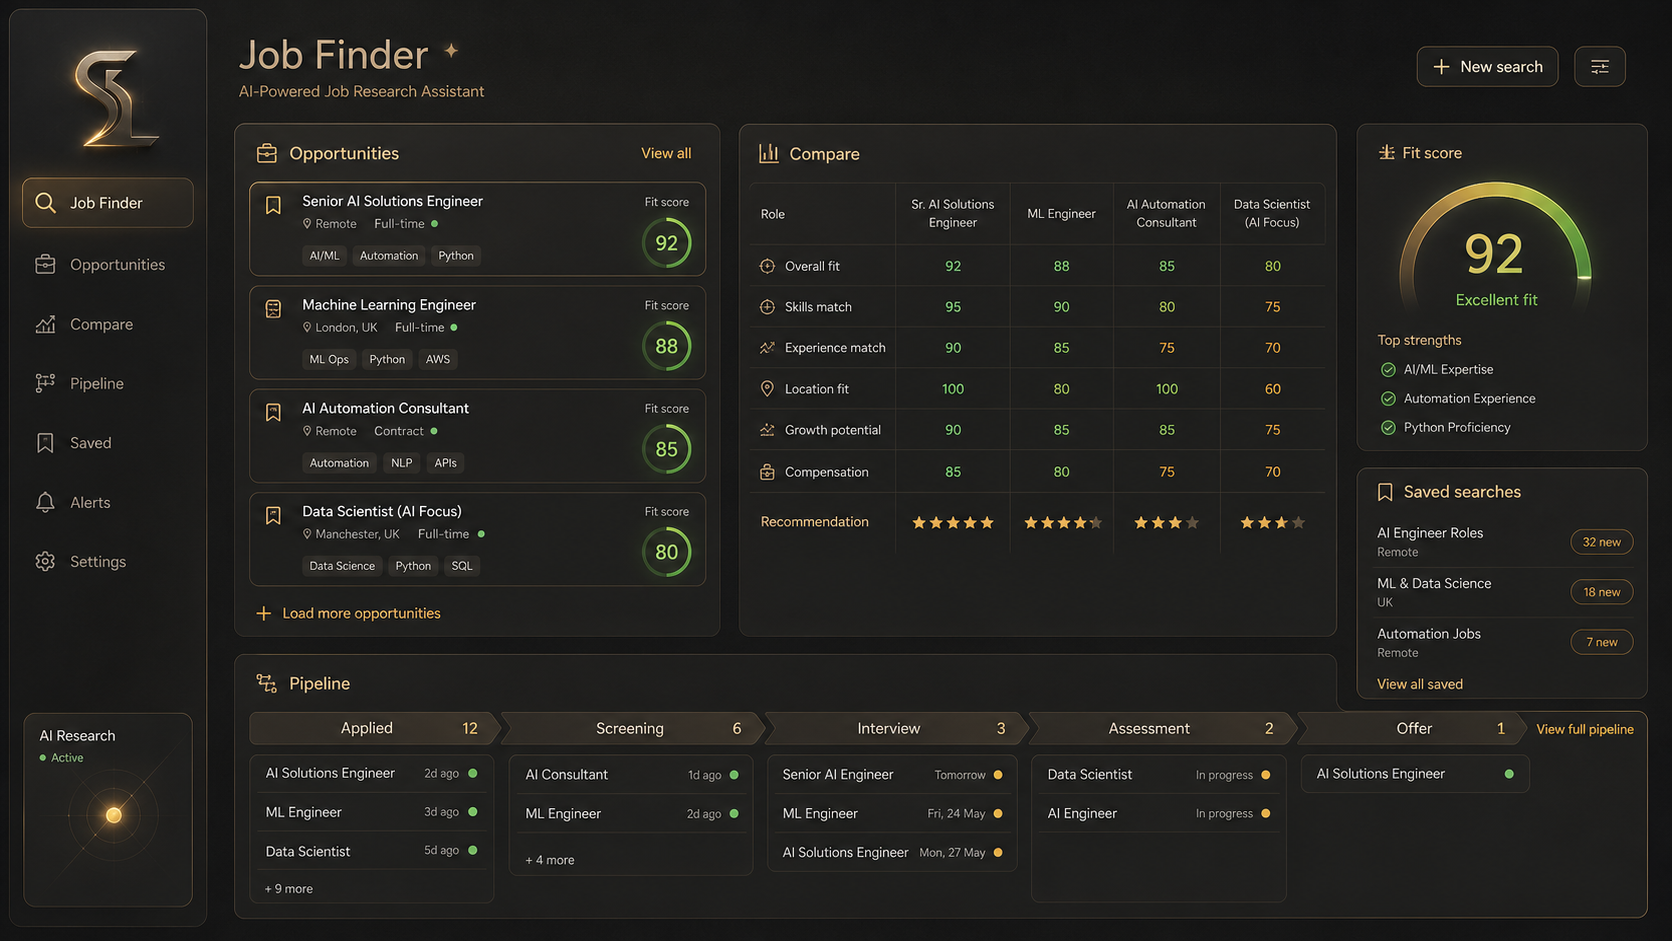Click the 88 fit score ring

[x=666, y=346]
